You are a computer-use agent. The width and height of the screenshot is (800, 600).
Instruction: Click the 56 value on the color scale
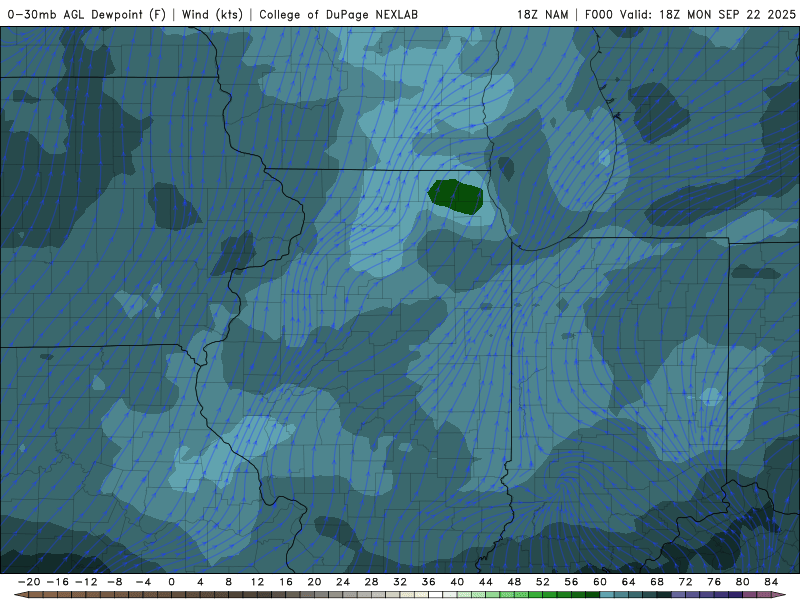[571, 582]
